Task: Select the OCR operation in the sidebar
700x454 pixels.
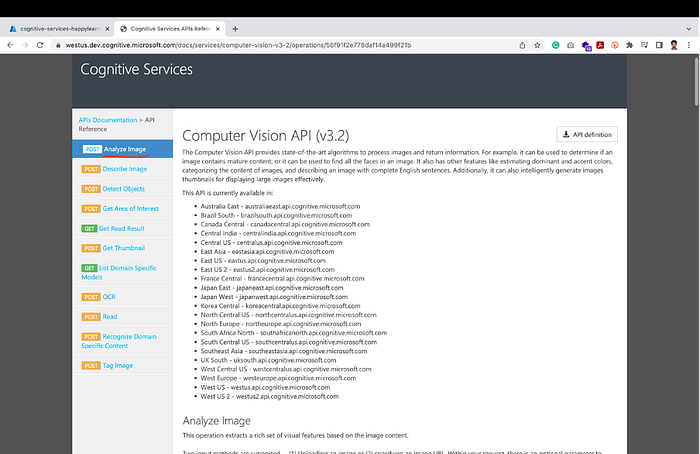Action: (109, 297)
